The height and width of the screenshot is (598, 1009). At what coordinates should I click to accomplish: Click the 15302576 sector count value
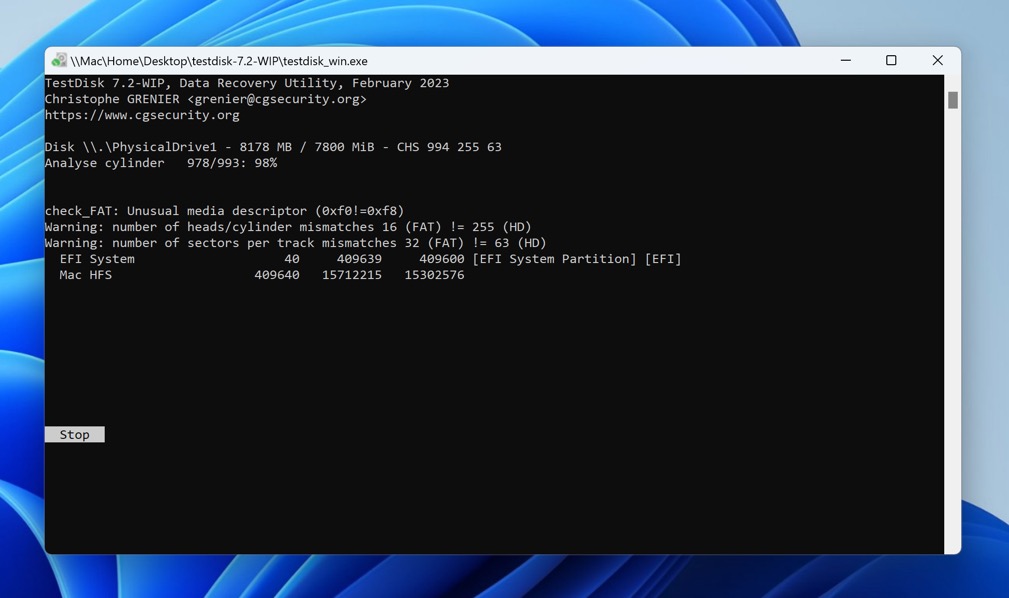pyautogui.click(x=434, y=275)
